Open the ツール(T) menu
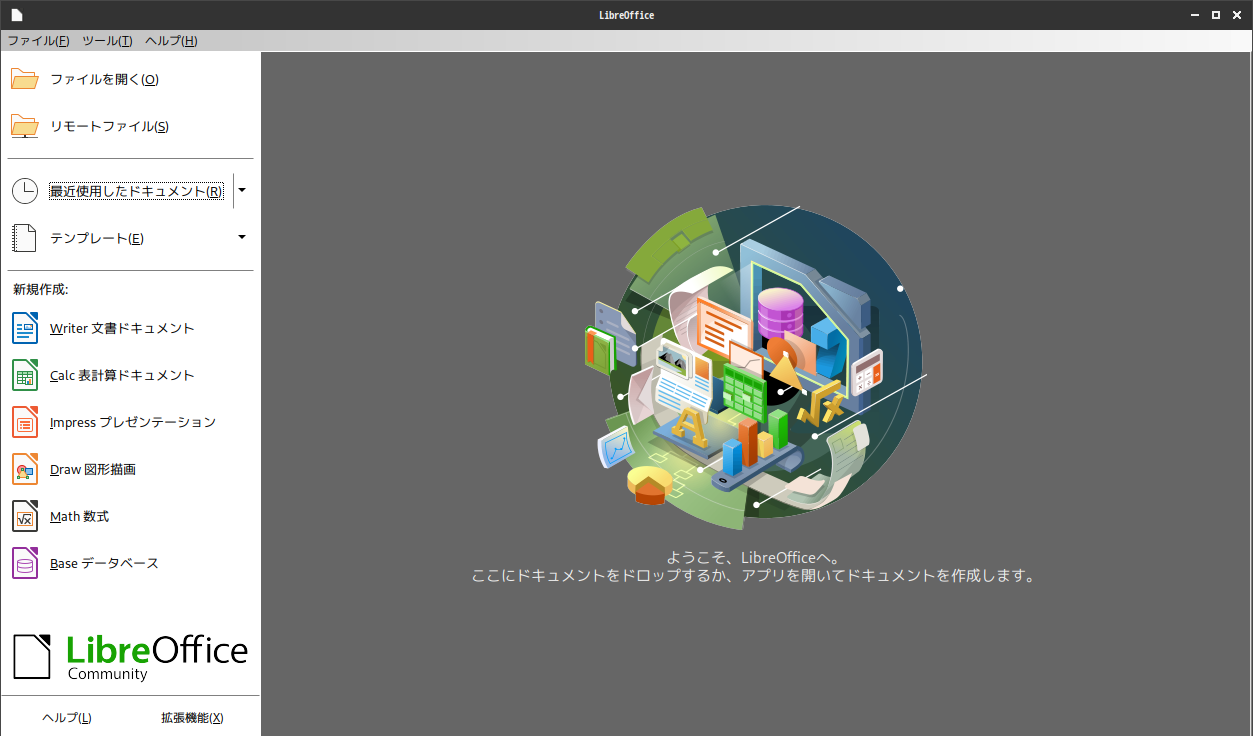The image size is (1253, 736). point(107,41)
